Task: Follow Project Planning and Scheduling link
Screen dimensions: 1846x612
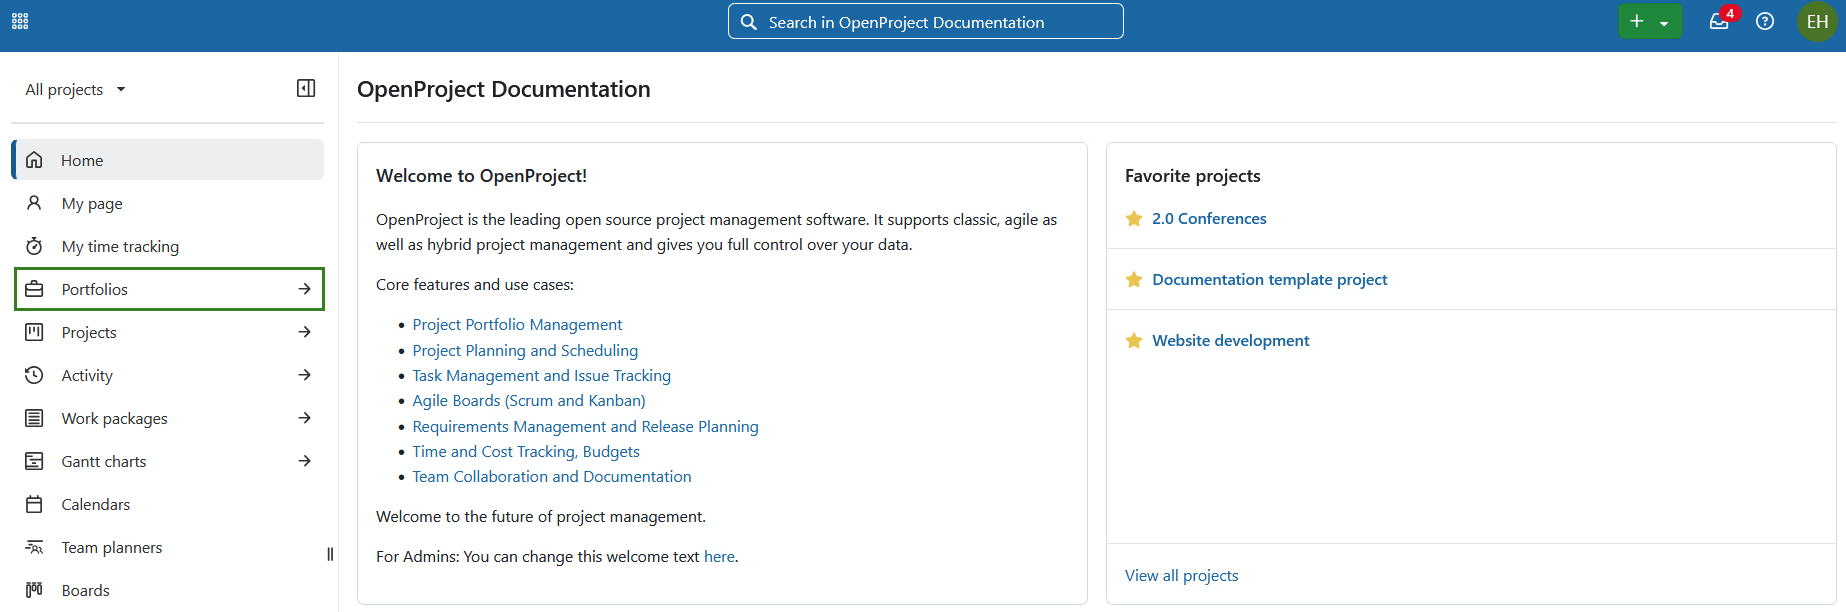Action: point(525,350)
